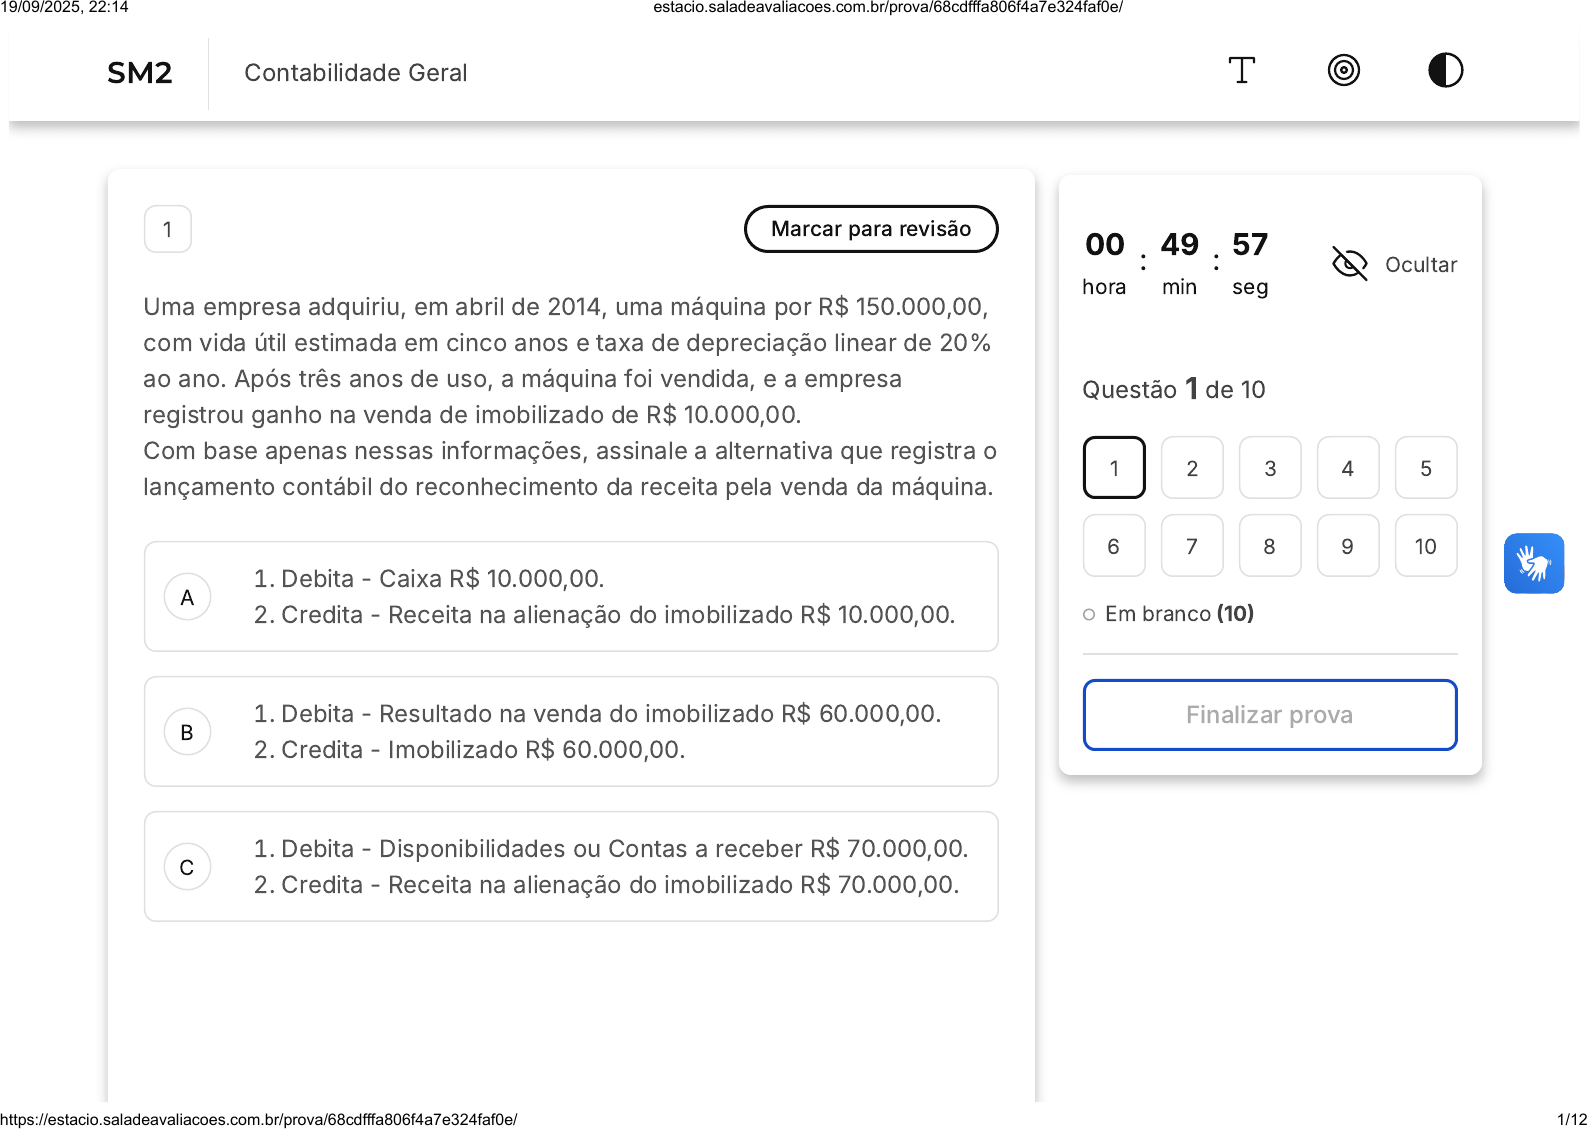
Task: Click the Ocultar timer label
Action: pyautogui.click(x=1420, y=265)
